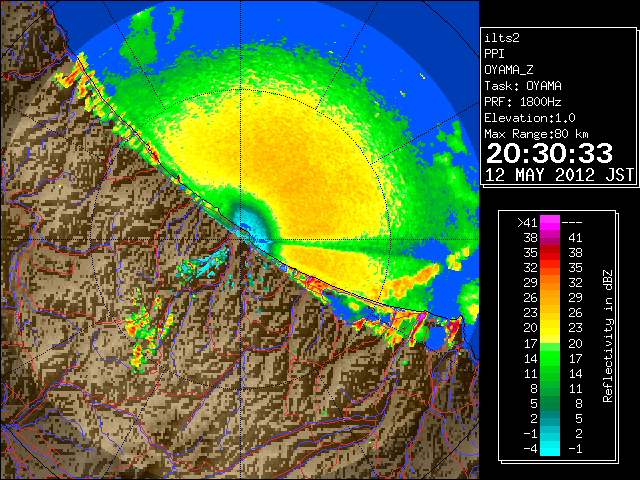Viewport: 640px width, 480px height.
Task: Click the 'PRF: 1800Hz' line
Action: [x=523, y=102]
